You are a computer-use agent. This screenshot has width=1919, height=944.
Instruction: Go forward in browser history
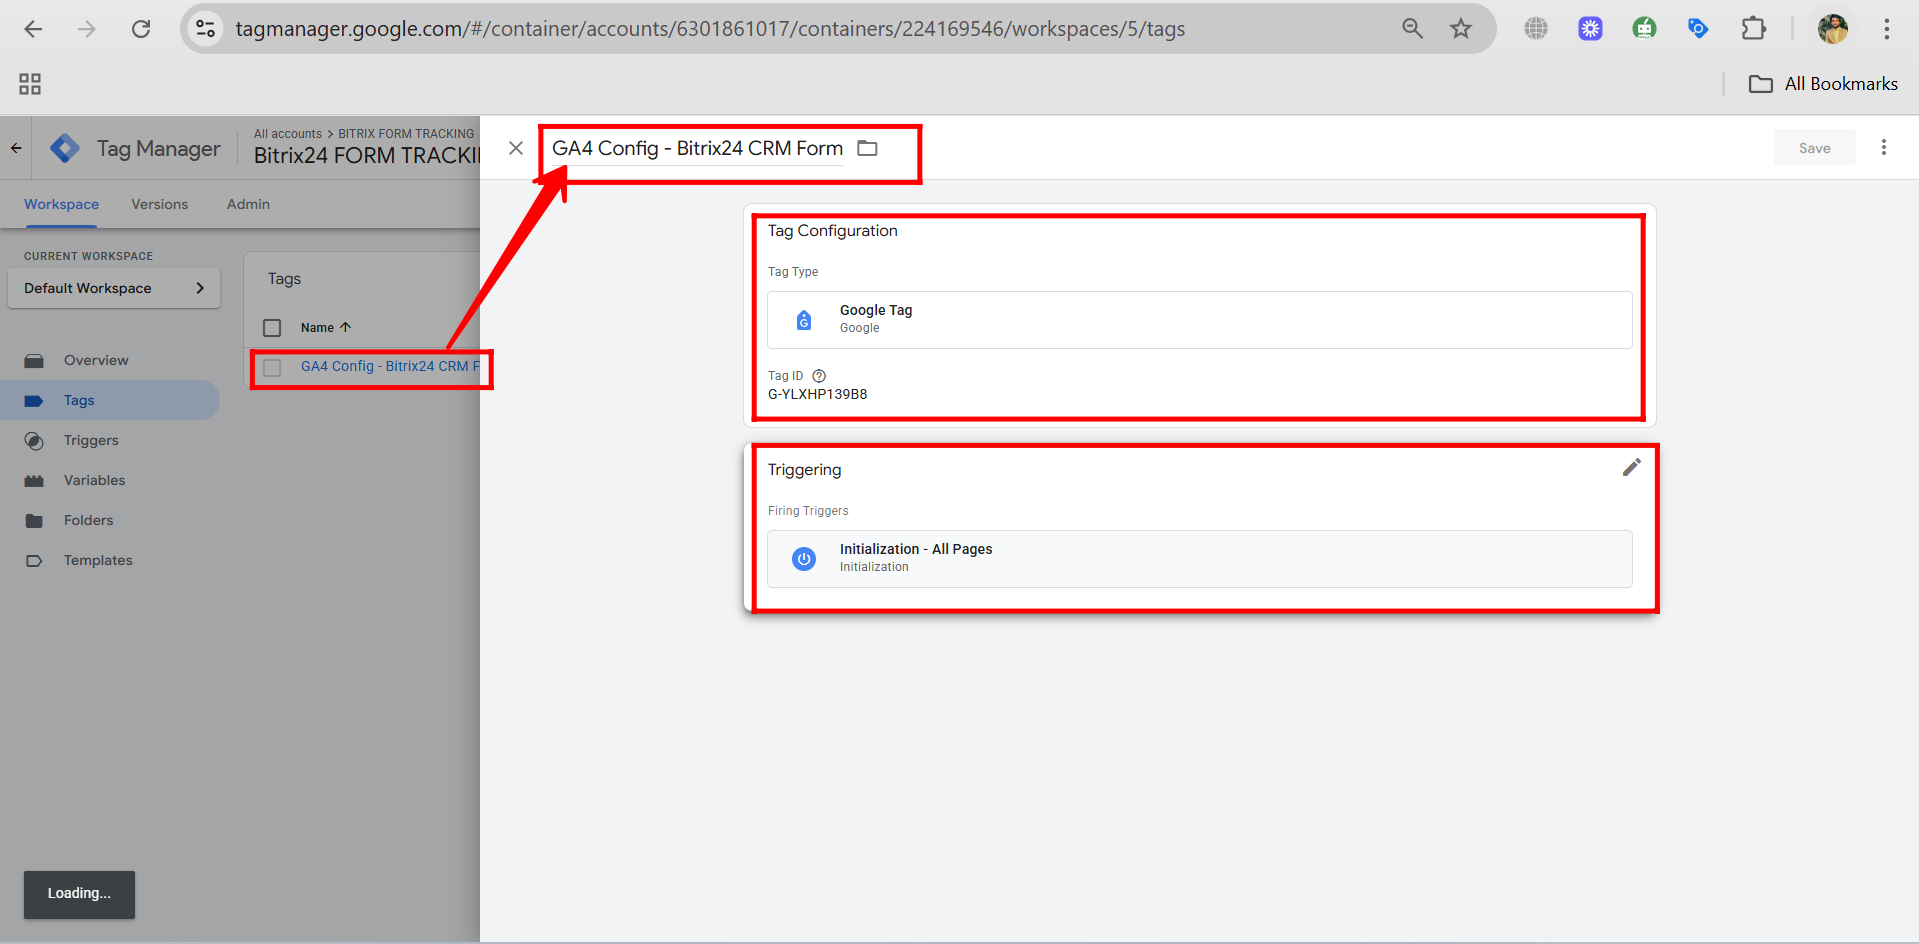(x=87, y=29)
